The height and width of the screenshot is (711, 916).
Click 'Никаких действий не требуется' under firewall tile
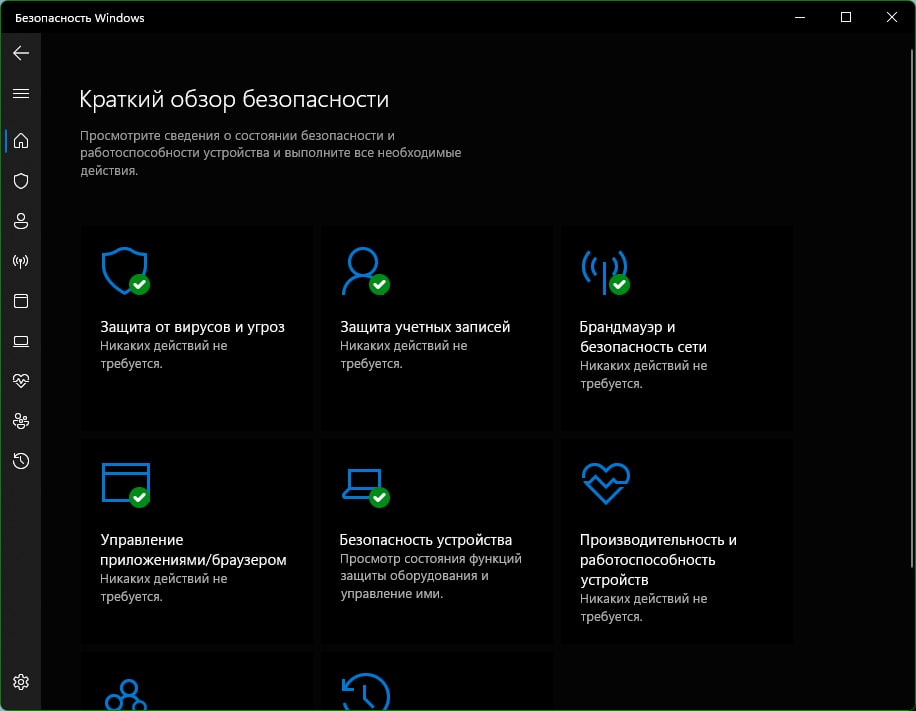643,374
